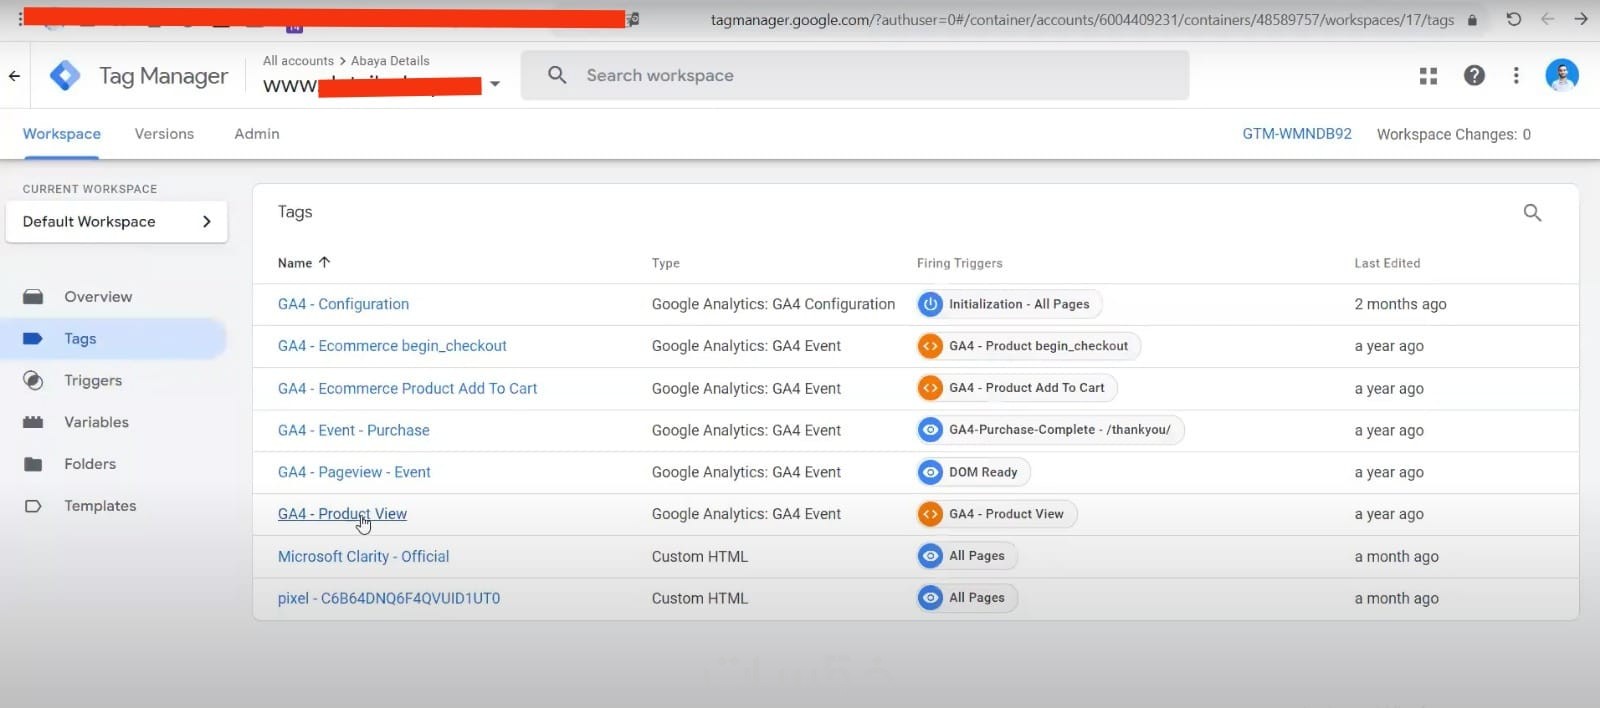Expand the container selector dropdown arrow
This screenshot has width=1600, height=708.
click(495, 85)
